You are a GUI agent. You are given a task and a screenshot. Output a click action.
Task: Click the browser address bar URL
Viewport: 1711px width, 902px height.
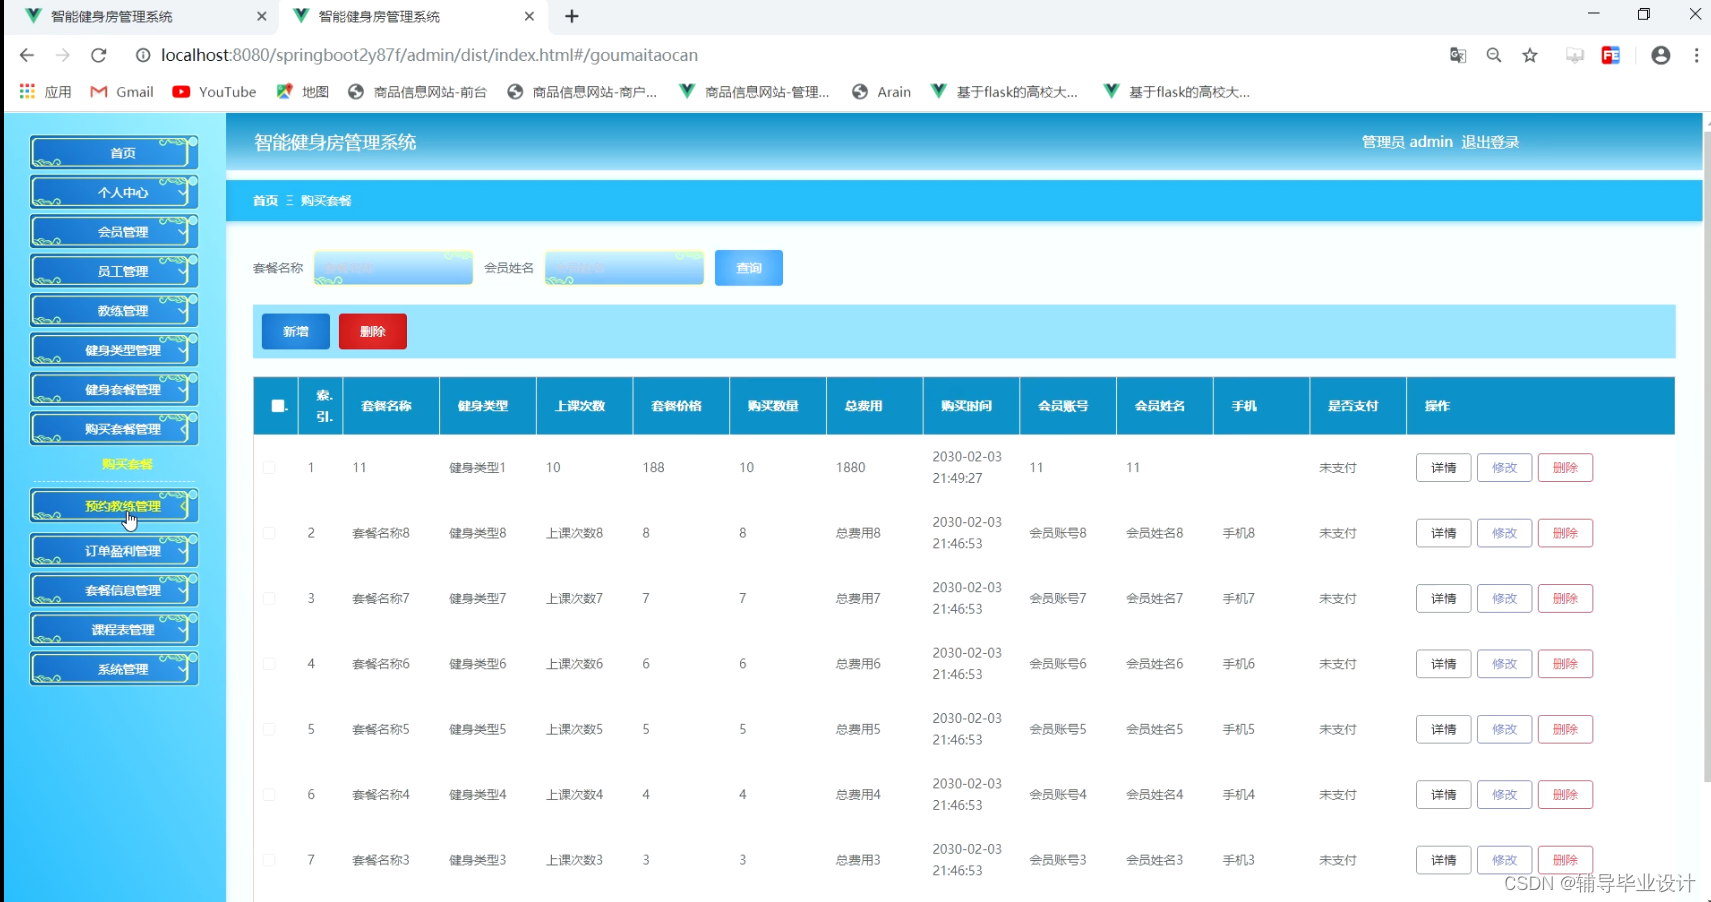point(429,55)
